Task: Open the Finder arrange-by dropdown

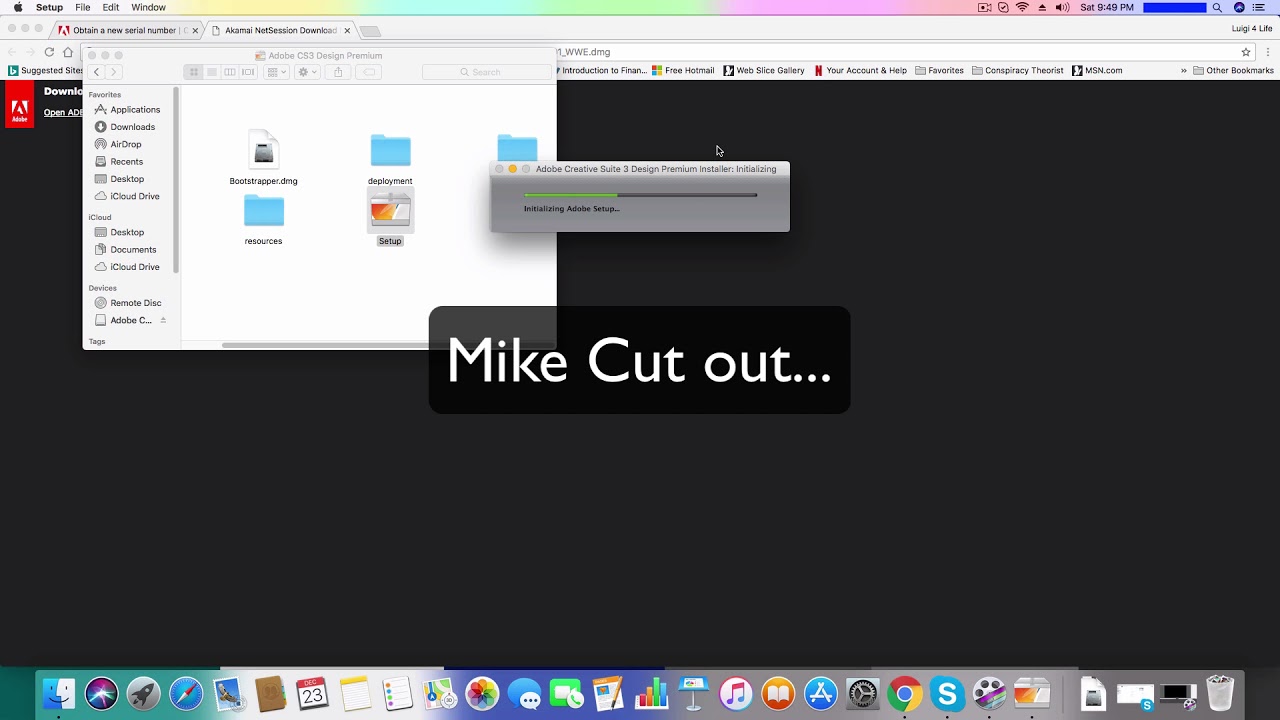Action: tap(276, 72)
